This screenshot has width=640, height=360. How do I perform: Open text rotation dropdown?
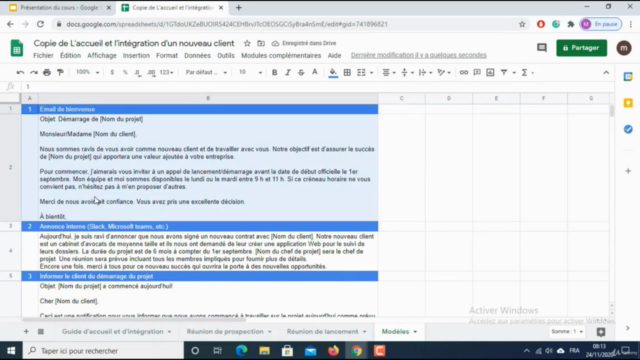[x=444, y=73]
